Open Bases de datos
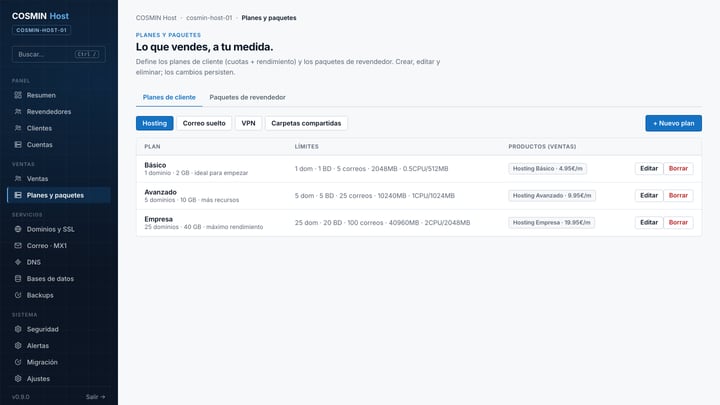The width and height of the screenshot is (720, 405). pyautogui.click(x=59, y=279)
